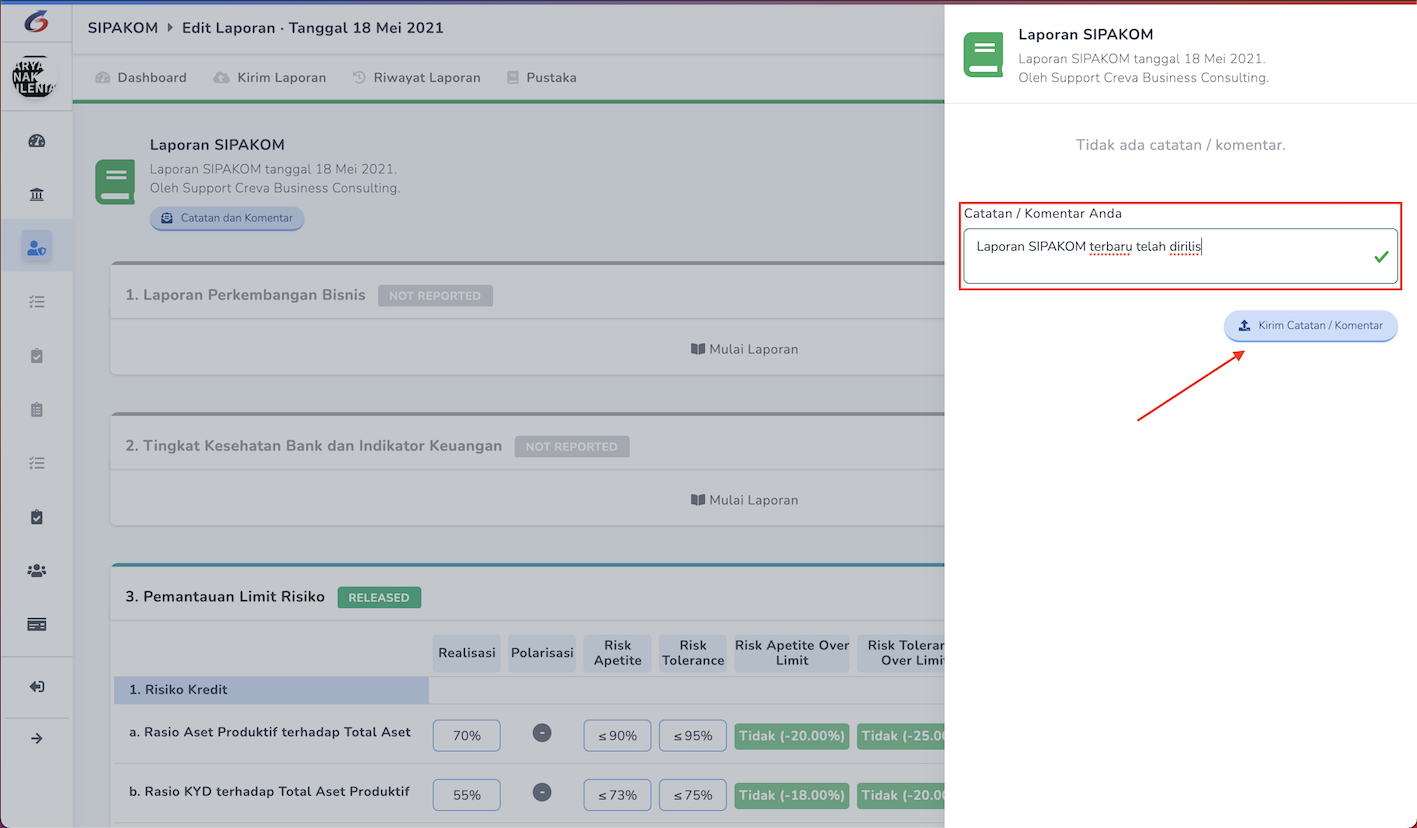This screenshot has width=1417, height=828.
Task: Click the Risk Apetite column header
Action: click(618, 653)
